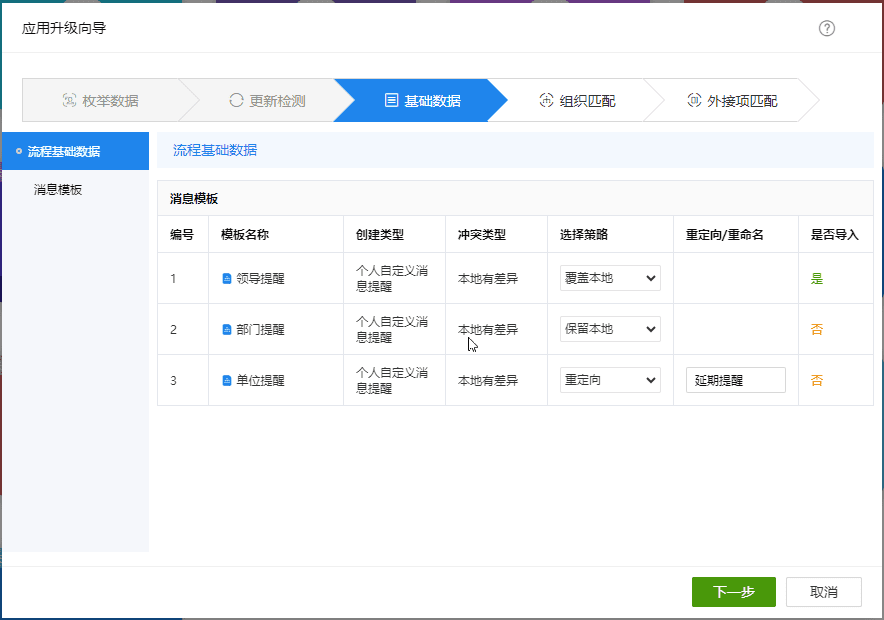Screen dimensions: 884x620
Task: Click the 否 import status for 单位提醒
Action: click(x=817, y=380)
